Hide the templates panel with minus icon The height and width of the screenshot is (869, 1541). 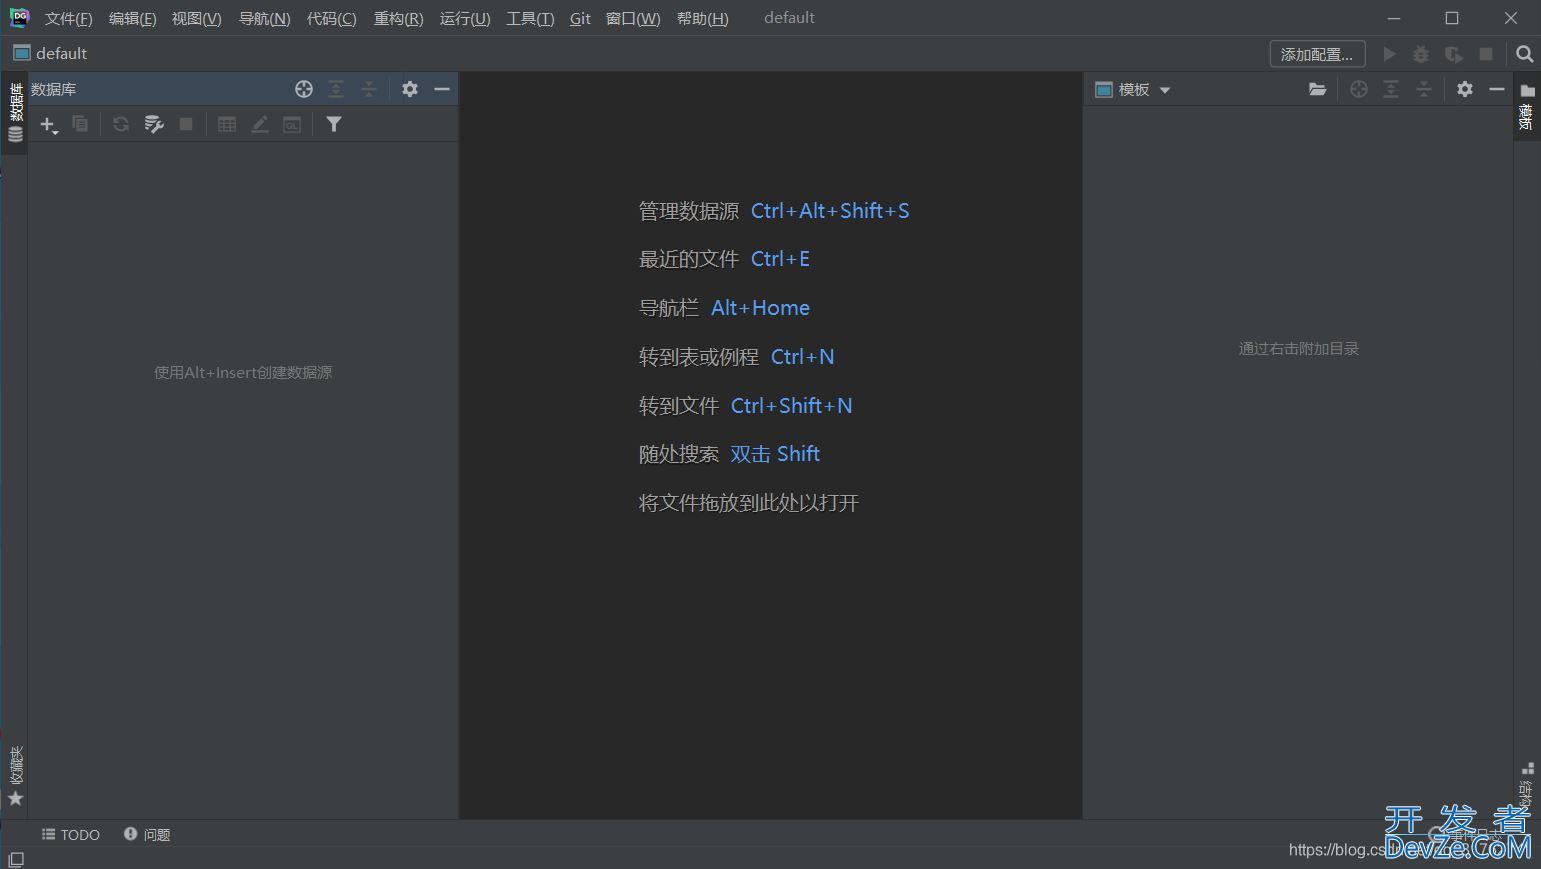point(1497,89)
